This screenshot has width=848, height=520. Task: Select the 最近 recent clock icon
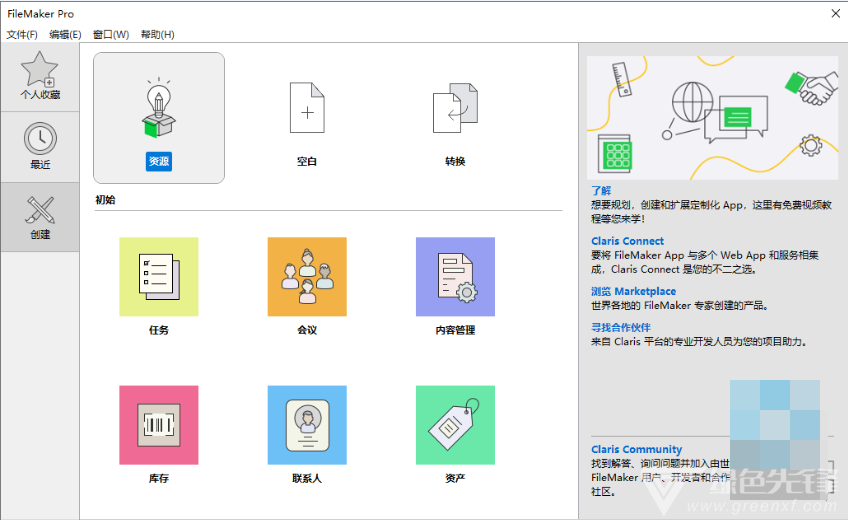40,138
